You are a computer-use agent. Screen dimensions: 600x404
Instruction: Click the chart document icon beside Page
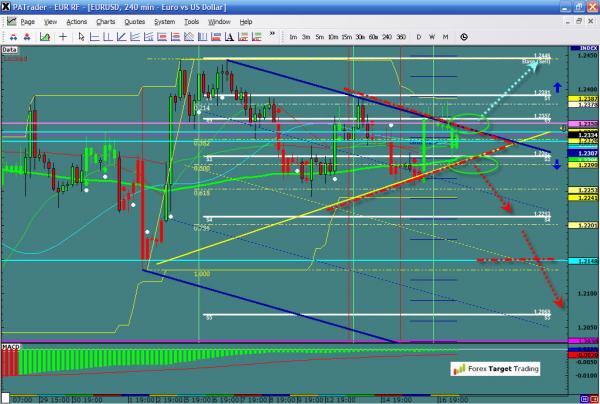11,21
